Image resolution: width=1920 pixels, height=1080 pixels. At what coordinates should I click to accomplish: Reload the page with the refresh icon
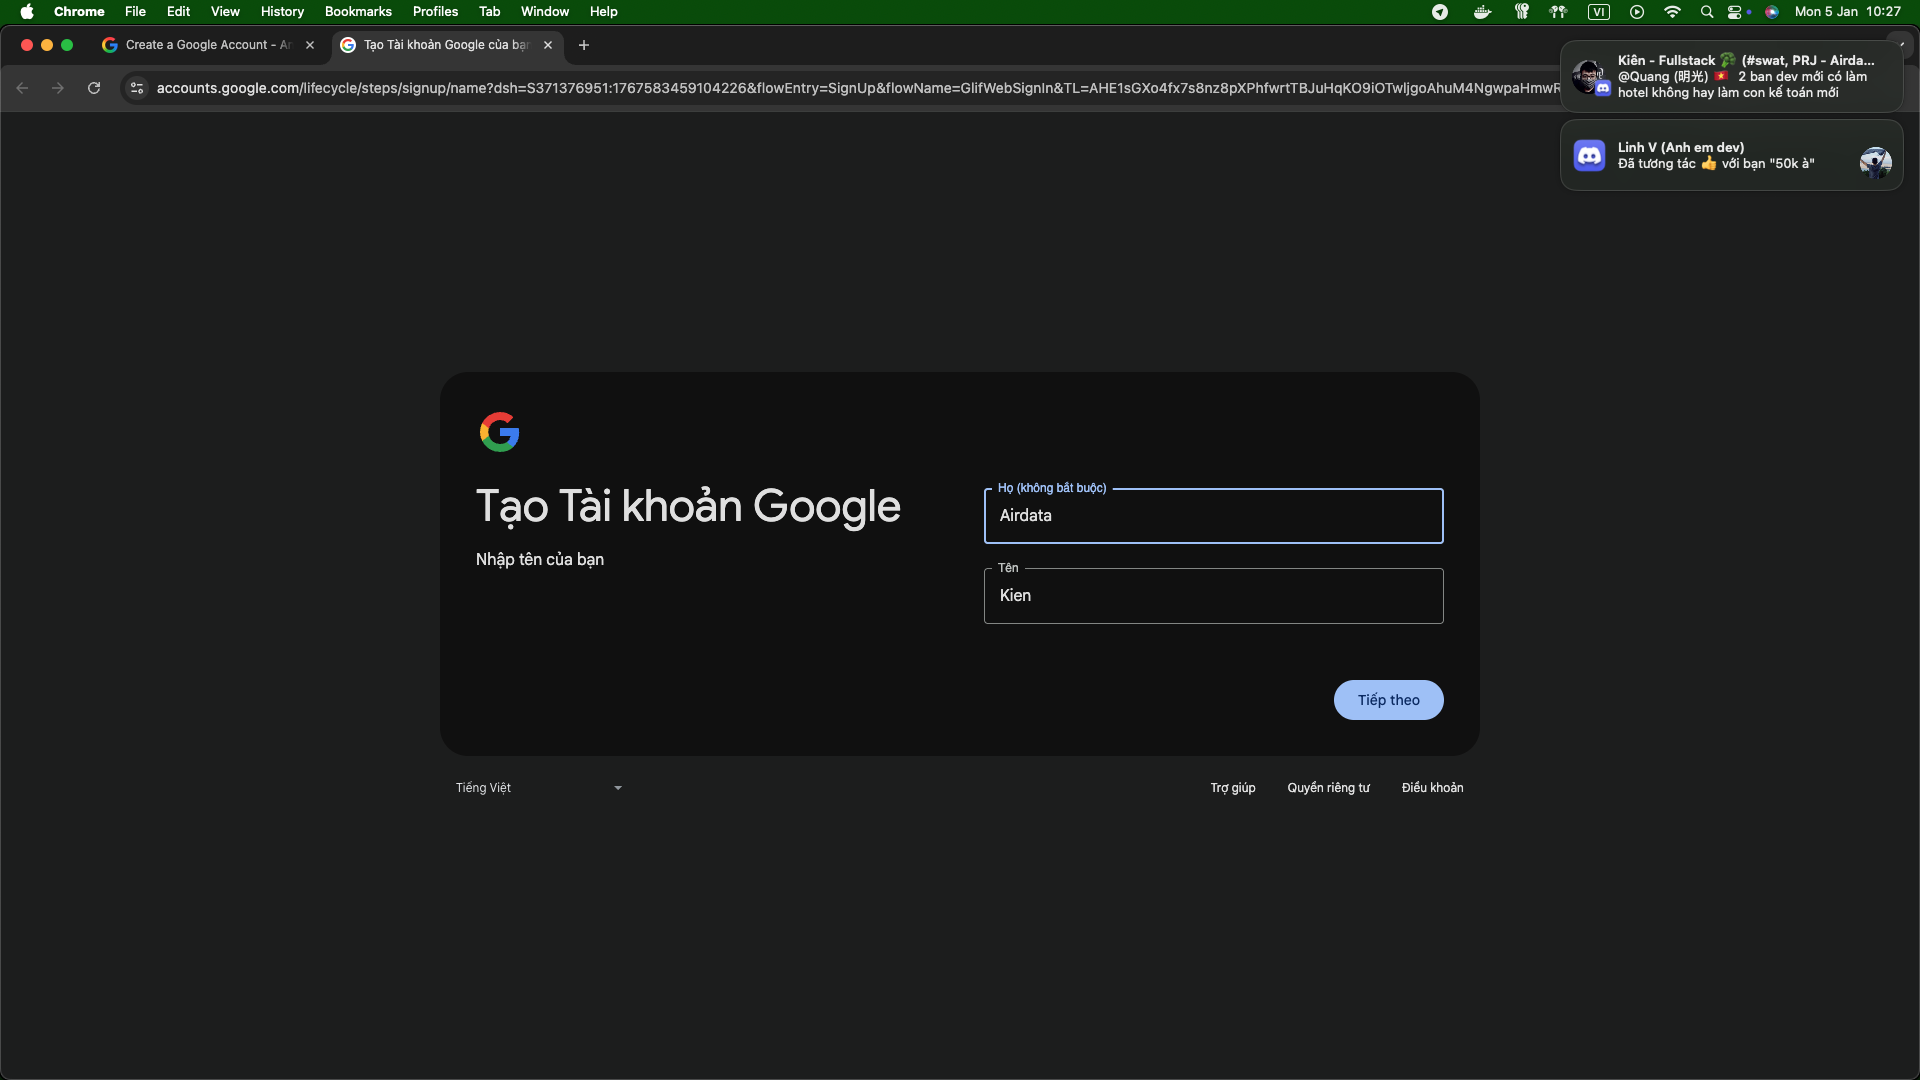coord(94,88)
